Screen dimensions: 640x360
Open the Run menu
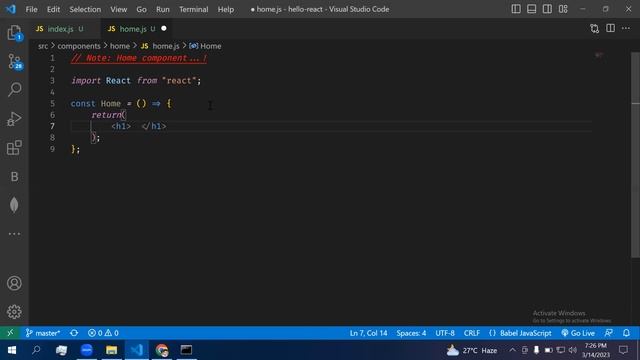click(x=162, y=9)
